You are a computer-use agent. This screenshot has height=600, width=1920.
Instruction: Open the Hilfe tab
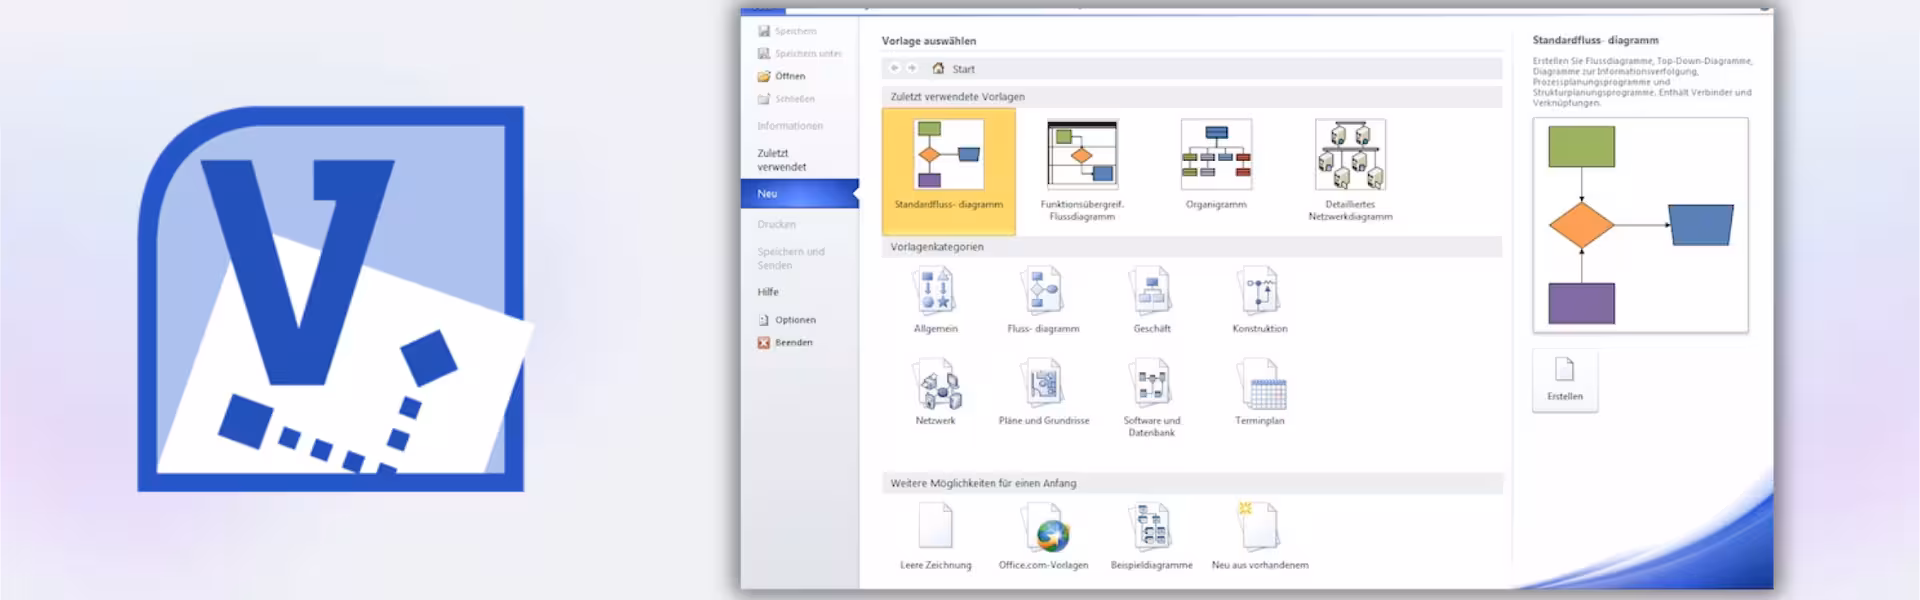[768, 292]
